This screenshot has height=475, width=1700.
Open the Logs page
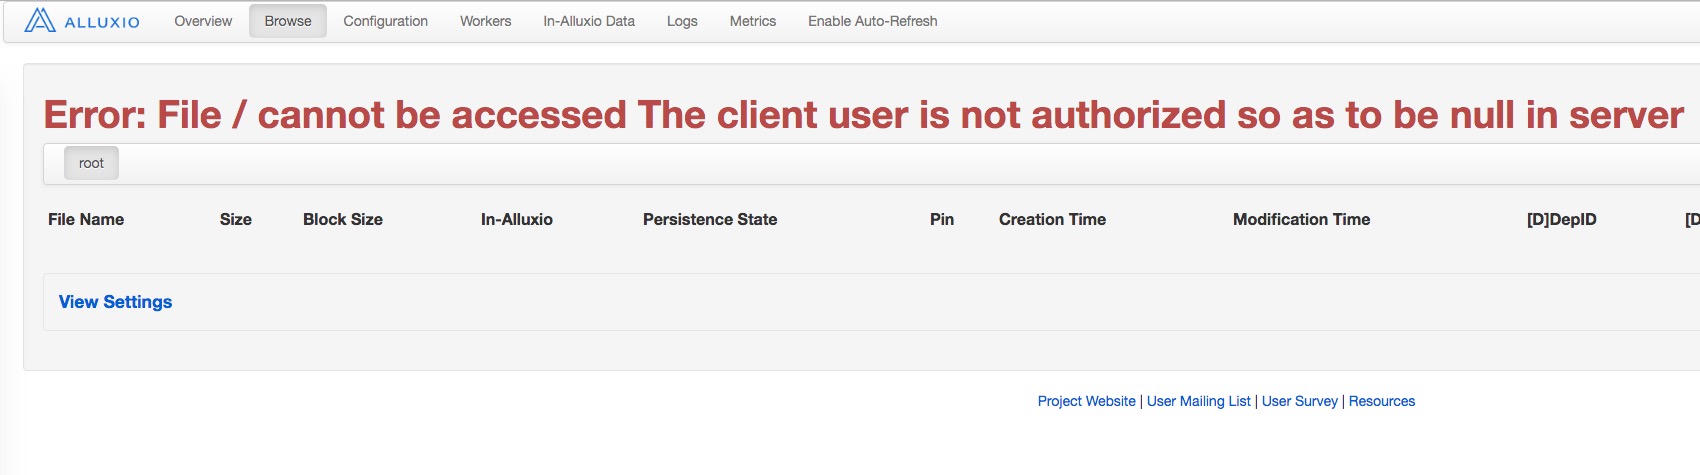tap(682, 21)
